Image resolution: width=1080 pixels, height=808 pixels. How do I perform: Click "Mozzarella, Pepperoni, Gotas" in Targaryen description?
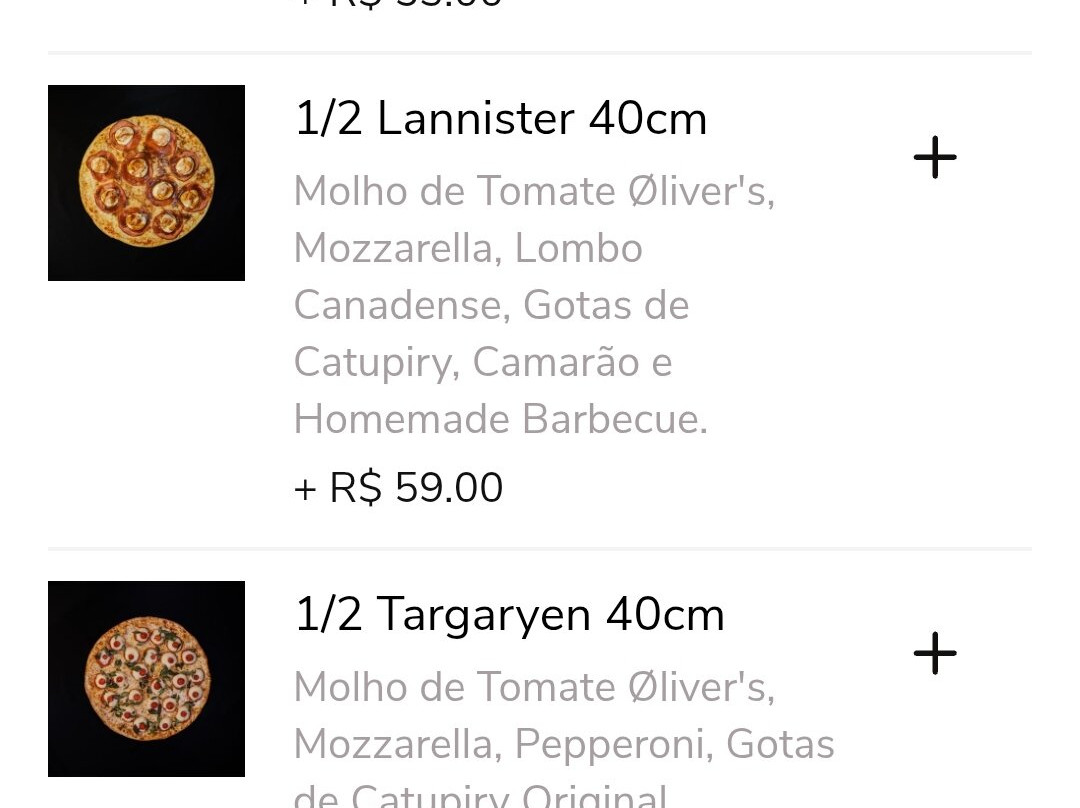564,744
